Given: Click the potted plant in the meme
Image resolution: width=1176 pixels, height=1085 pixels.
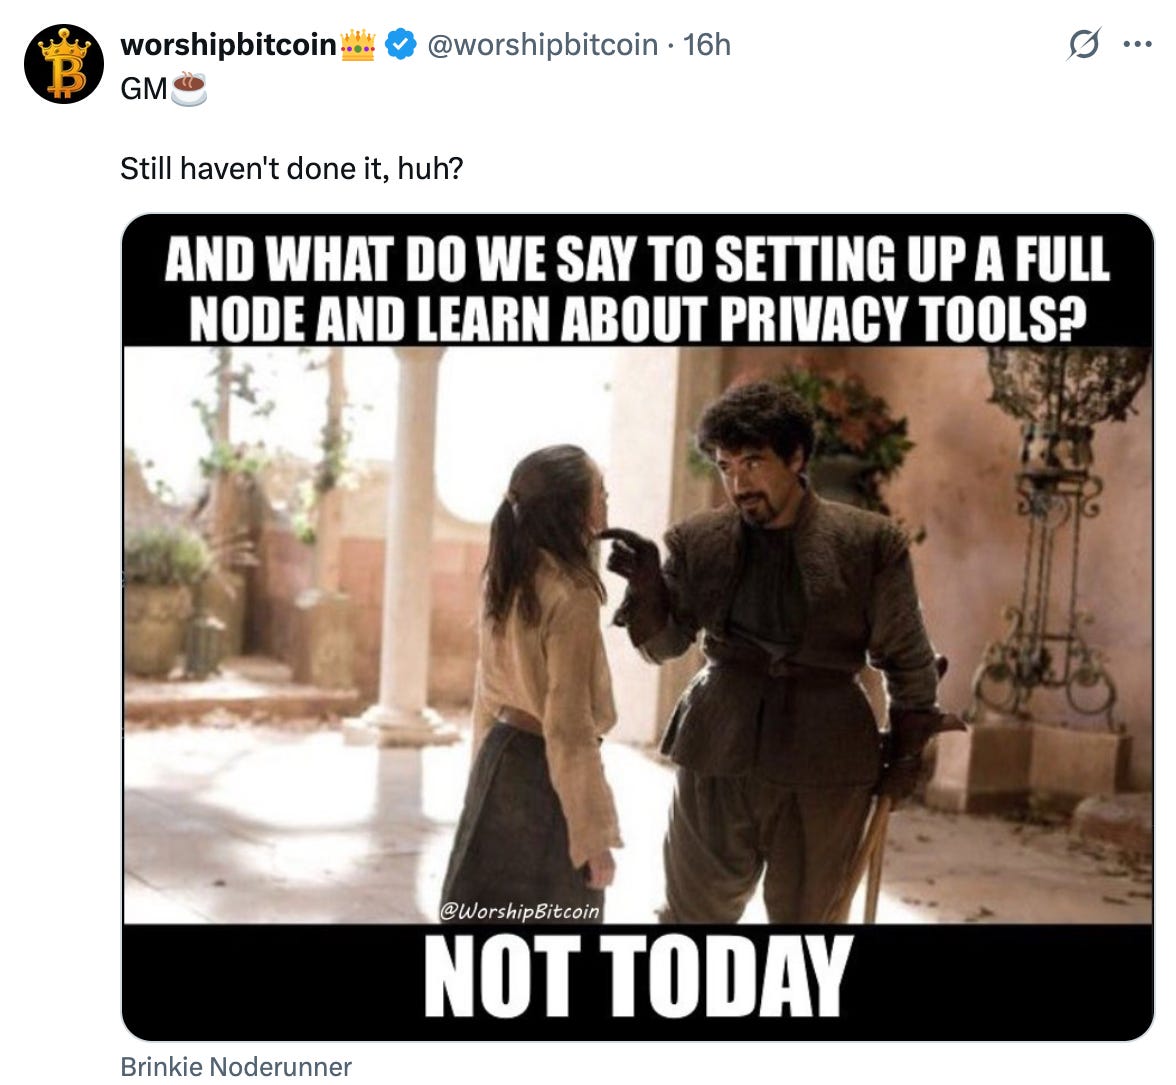Looking at the screenshot, I should pyautogui.click(x=160, y=600).
